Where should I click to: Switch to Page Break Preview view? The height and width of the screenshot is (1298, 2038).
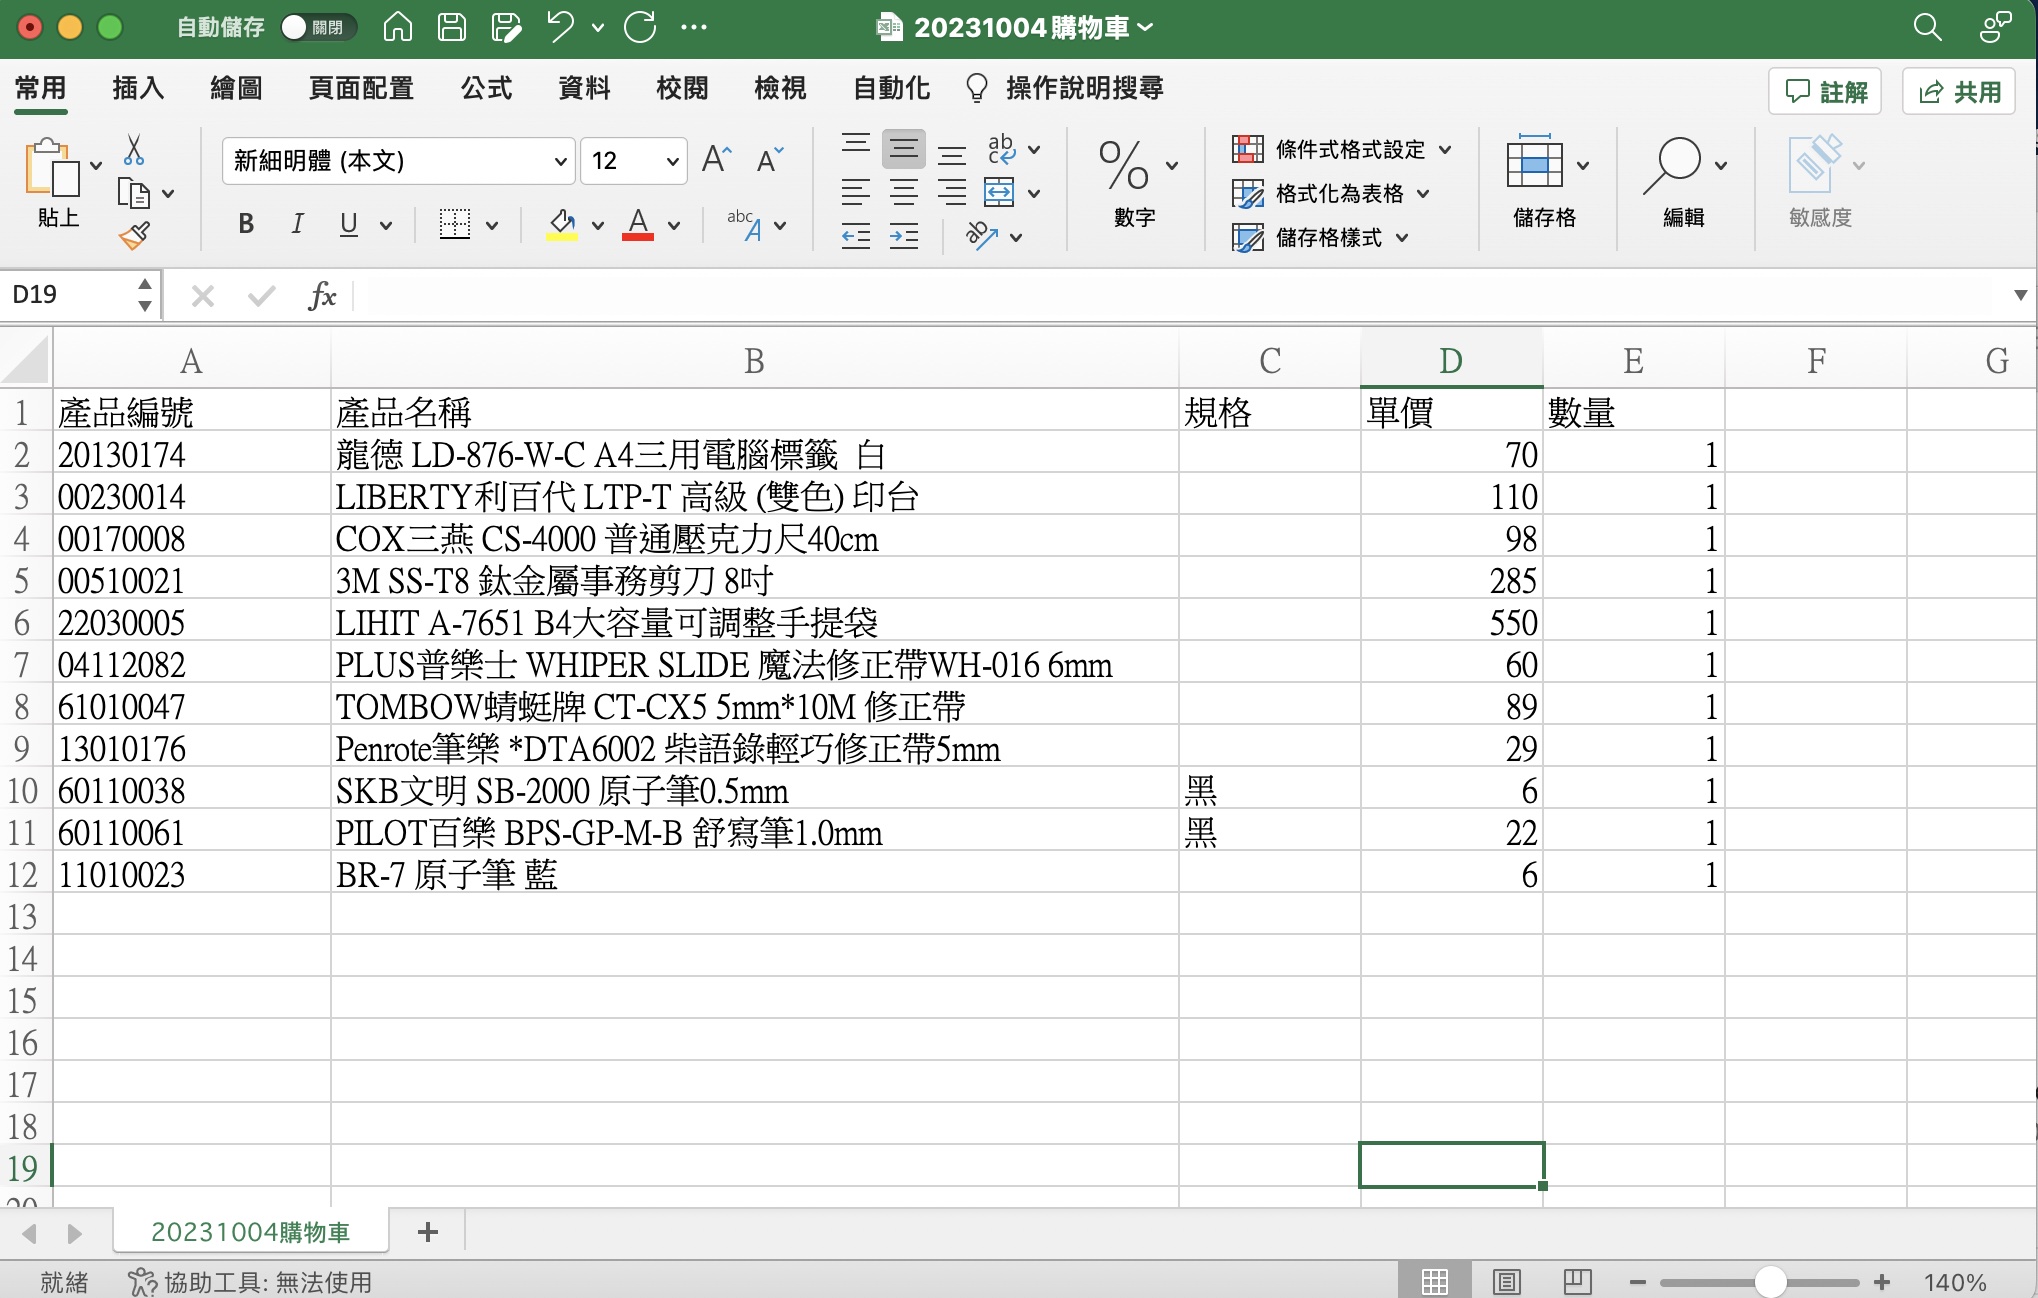pyautogui.click(x=1578, y=1282)
